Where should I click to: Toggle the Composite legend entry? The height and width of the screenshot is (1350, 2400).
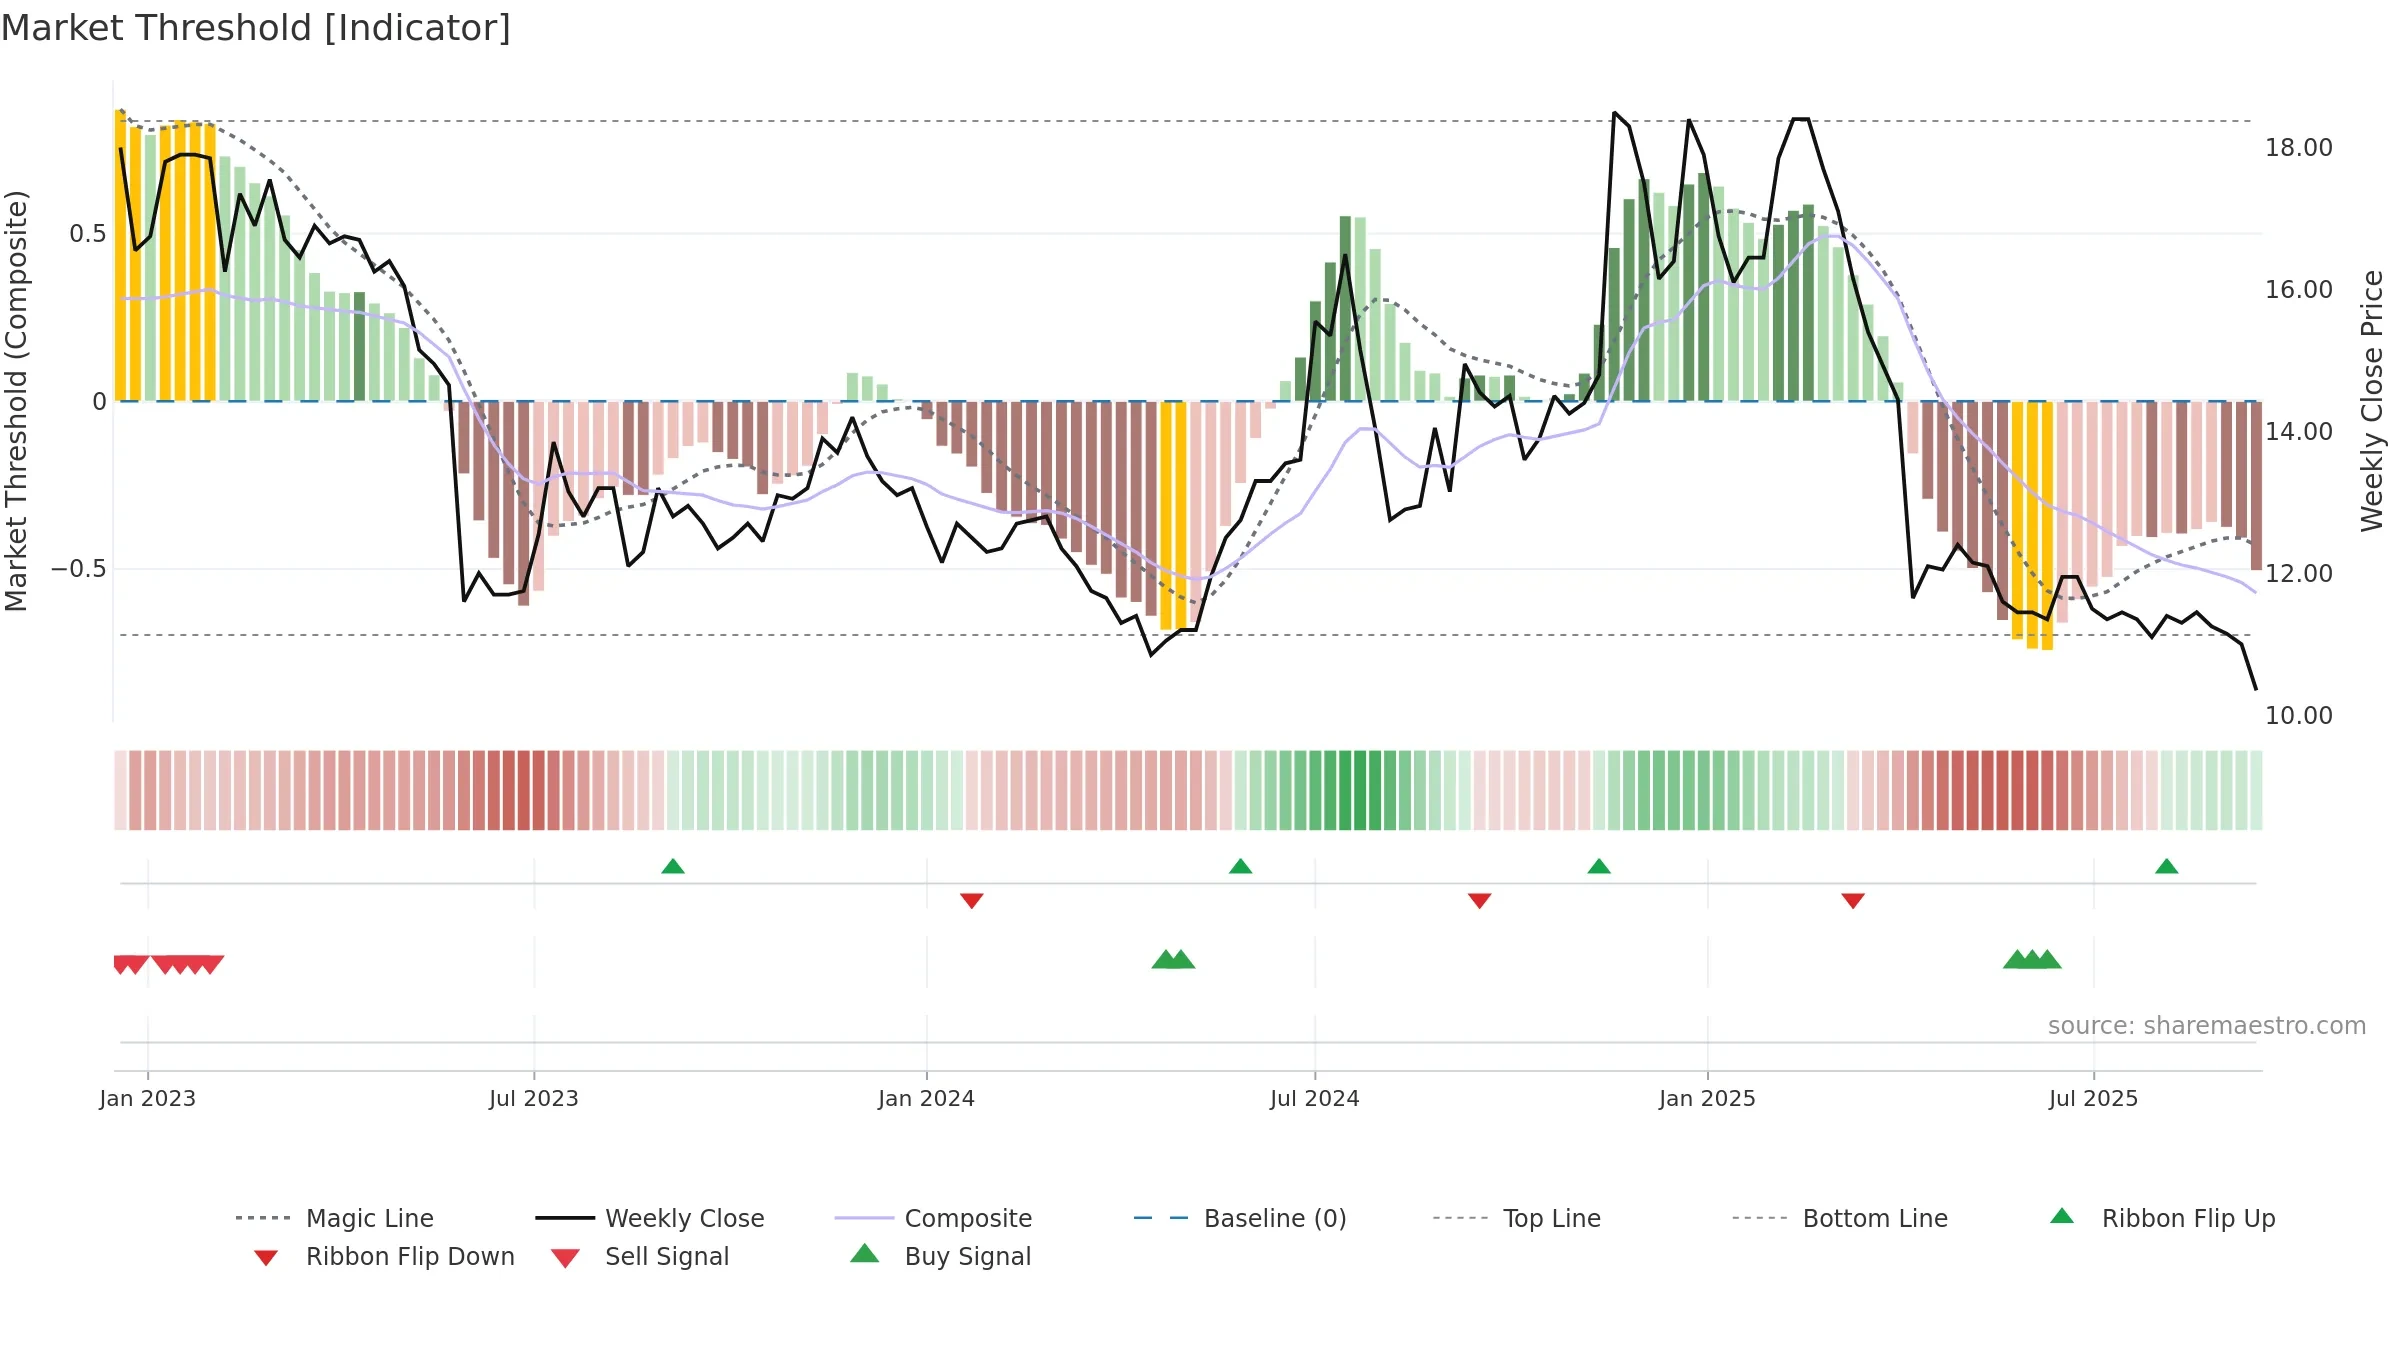coord(934,1218)
